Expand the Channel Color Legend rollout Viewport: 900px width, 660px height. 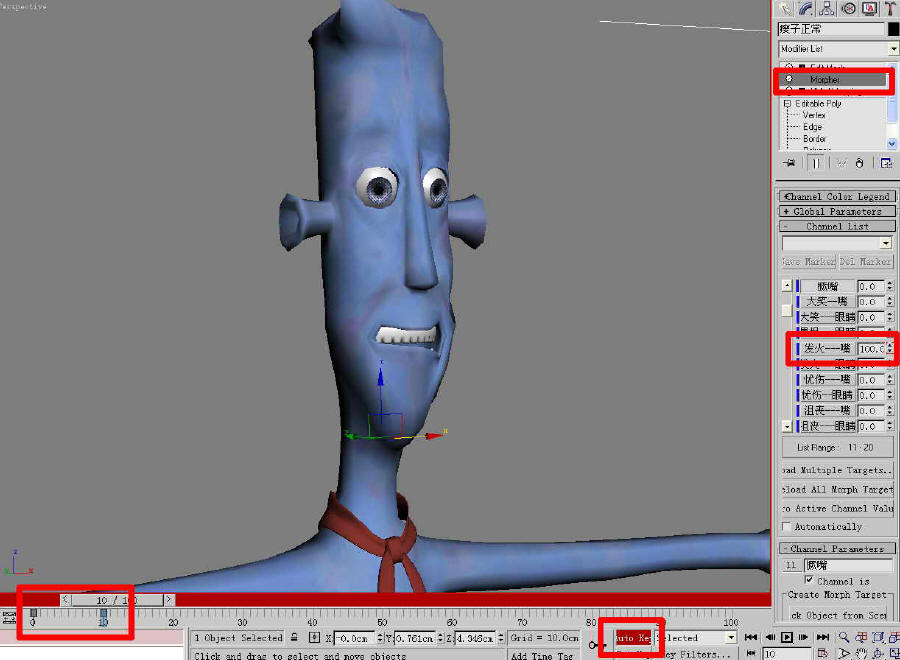coord(837,196)
